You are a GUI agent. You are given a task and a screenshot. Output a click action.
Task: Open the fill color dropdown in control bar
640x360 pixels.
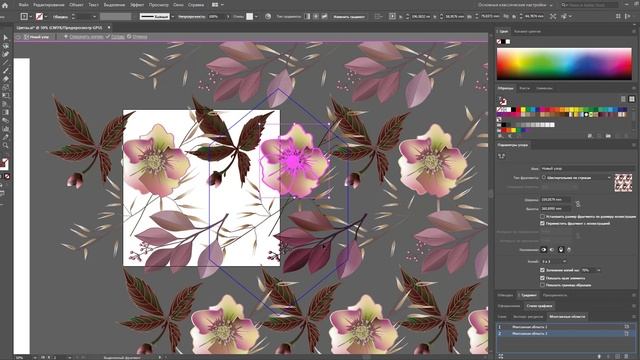point(31,17)
